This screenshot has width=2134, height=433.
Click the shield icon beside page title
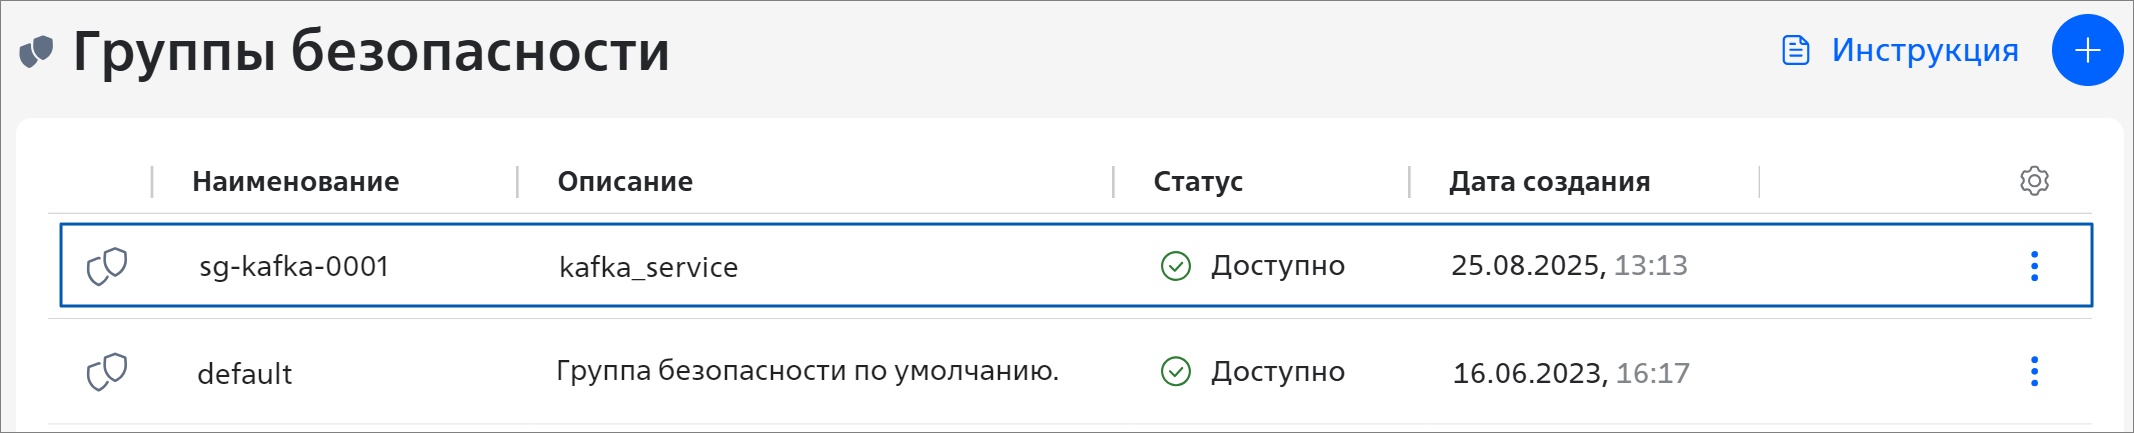click(36, 51)
